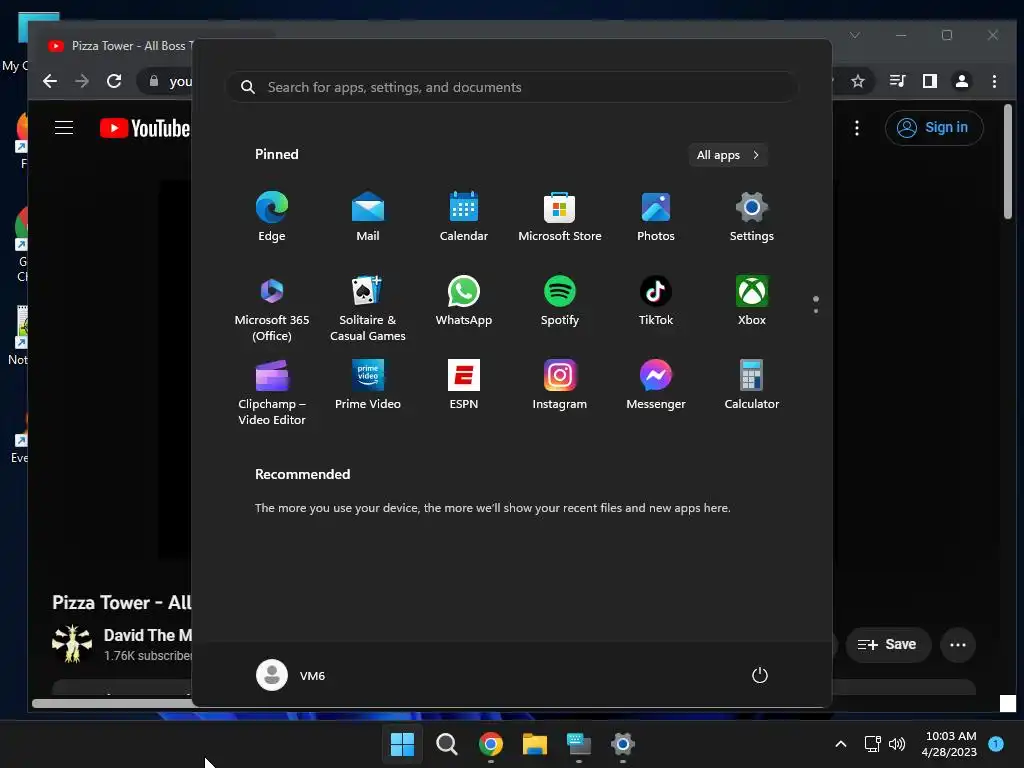Open Microsoft Store
This screenshot has height=768, width=1024.
point(560,217)
